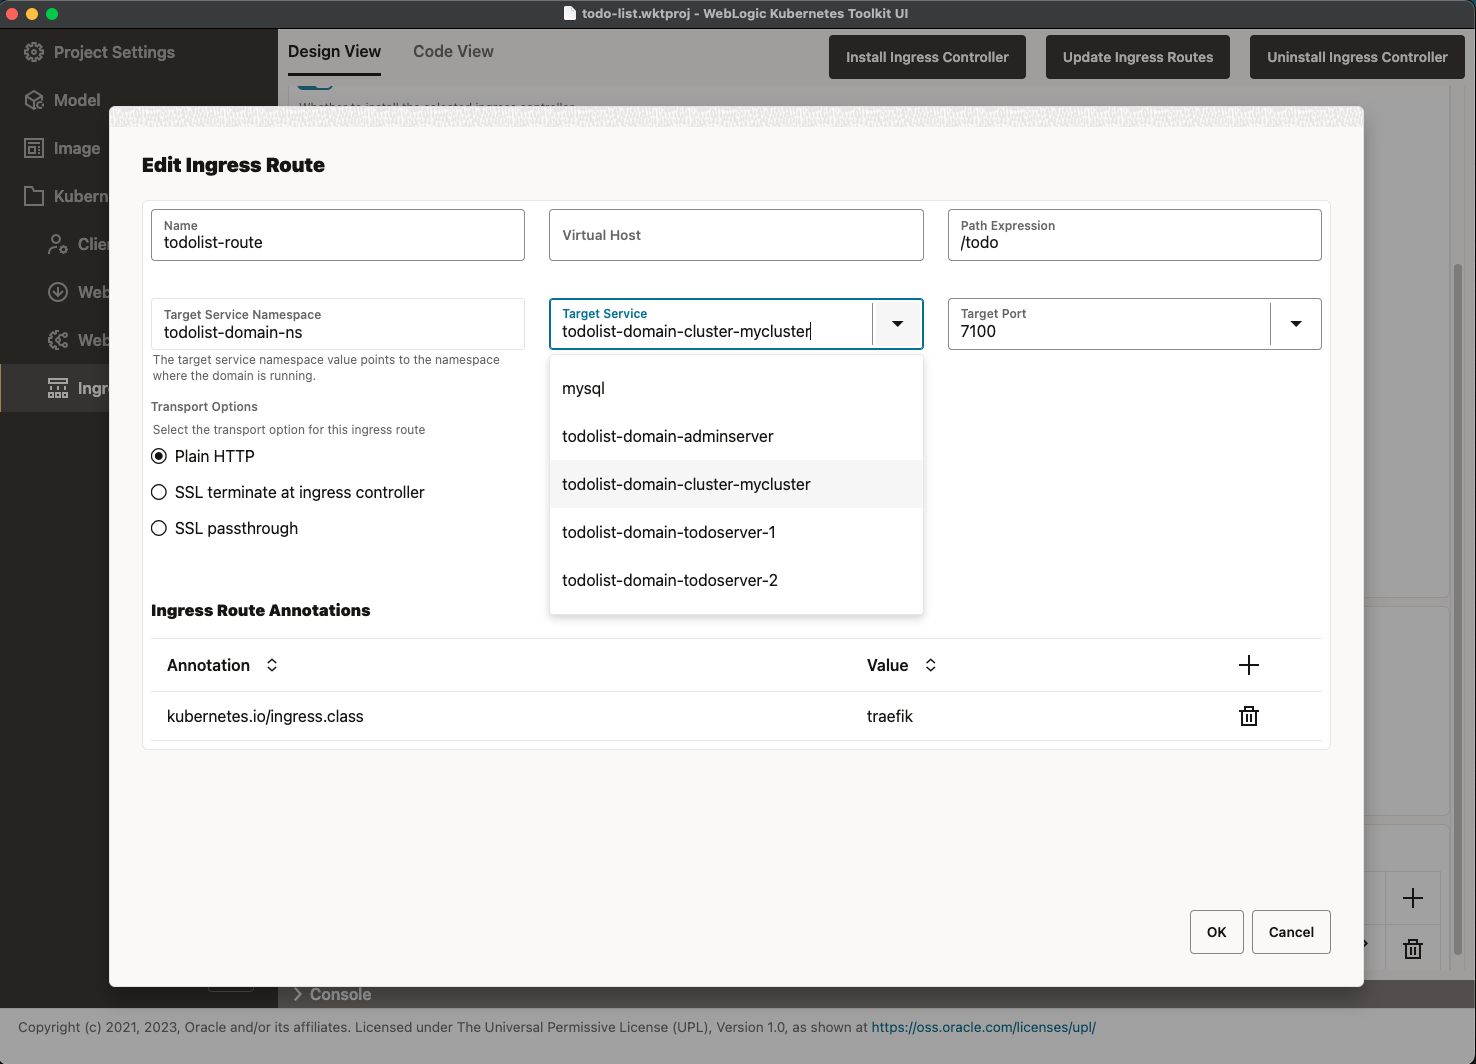
Task: Click the Virtual Host input field
Action: (736, 235)
